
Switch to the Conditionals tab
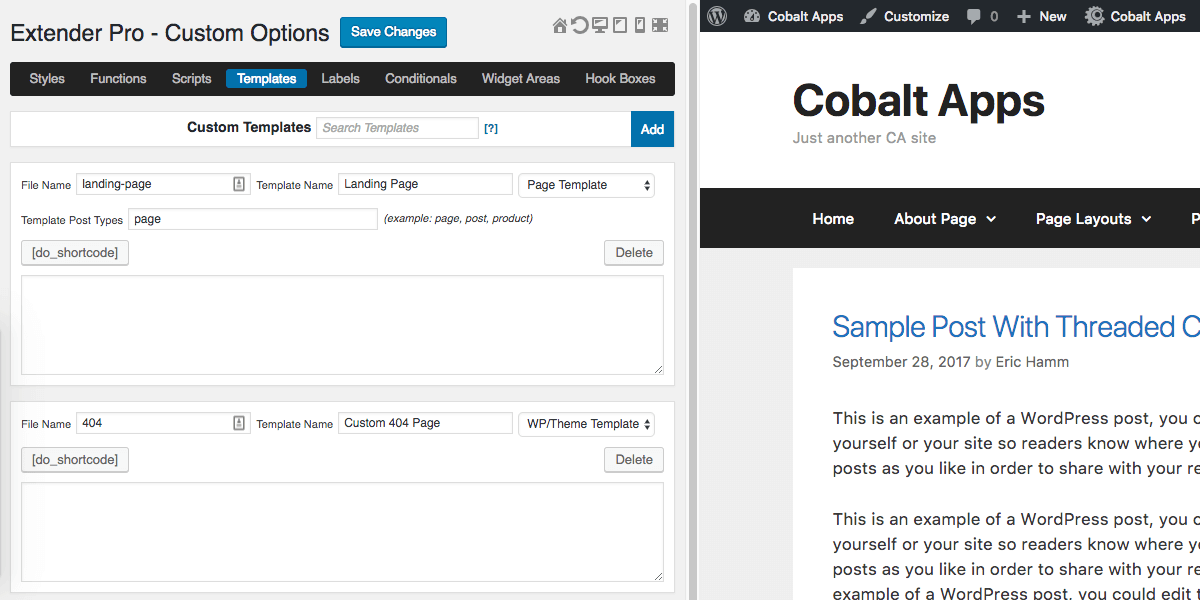click(x=421, y=79)
